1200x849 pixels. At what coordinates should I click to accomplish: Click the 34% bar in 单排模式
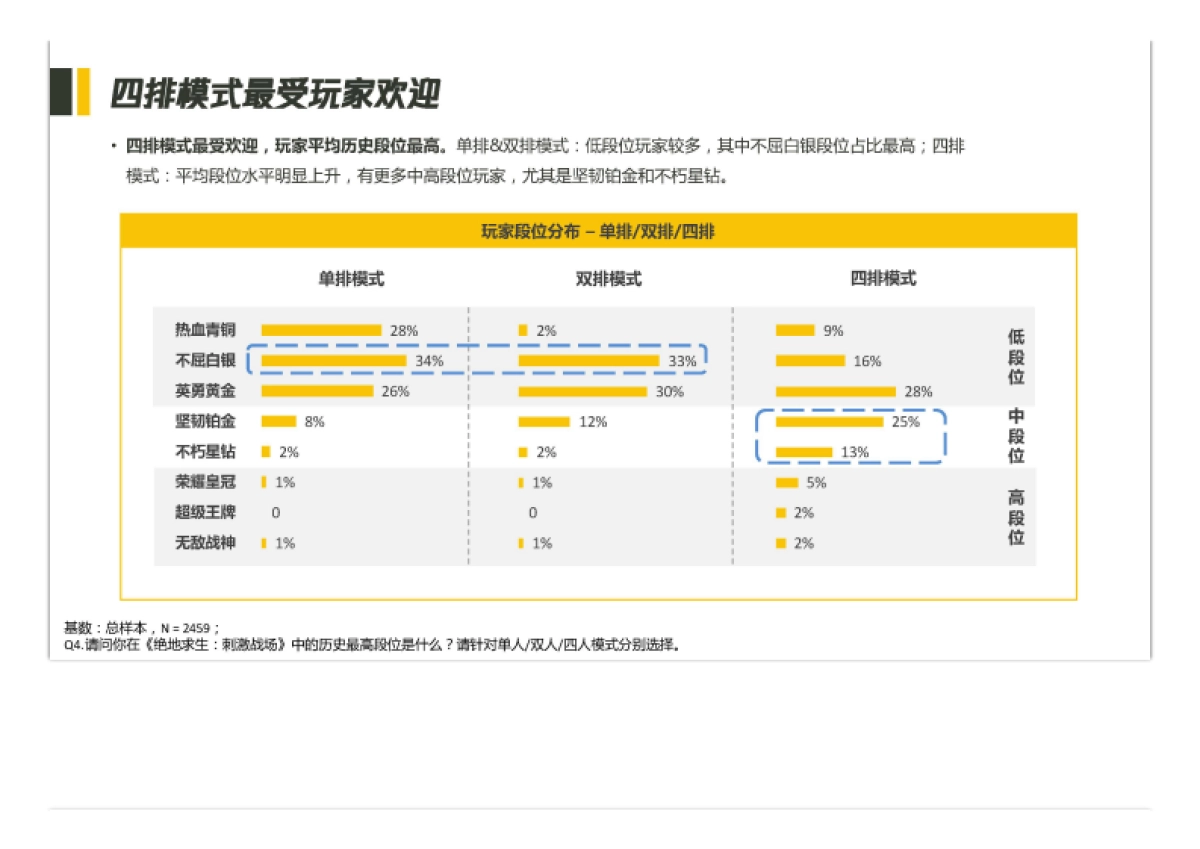tap(333, 360)
